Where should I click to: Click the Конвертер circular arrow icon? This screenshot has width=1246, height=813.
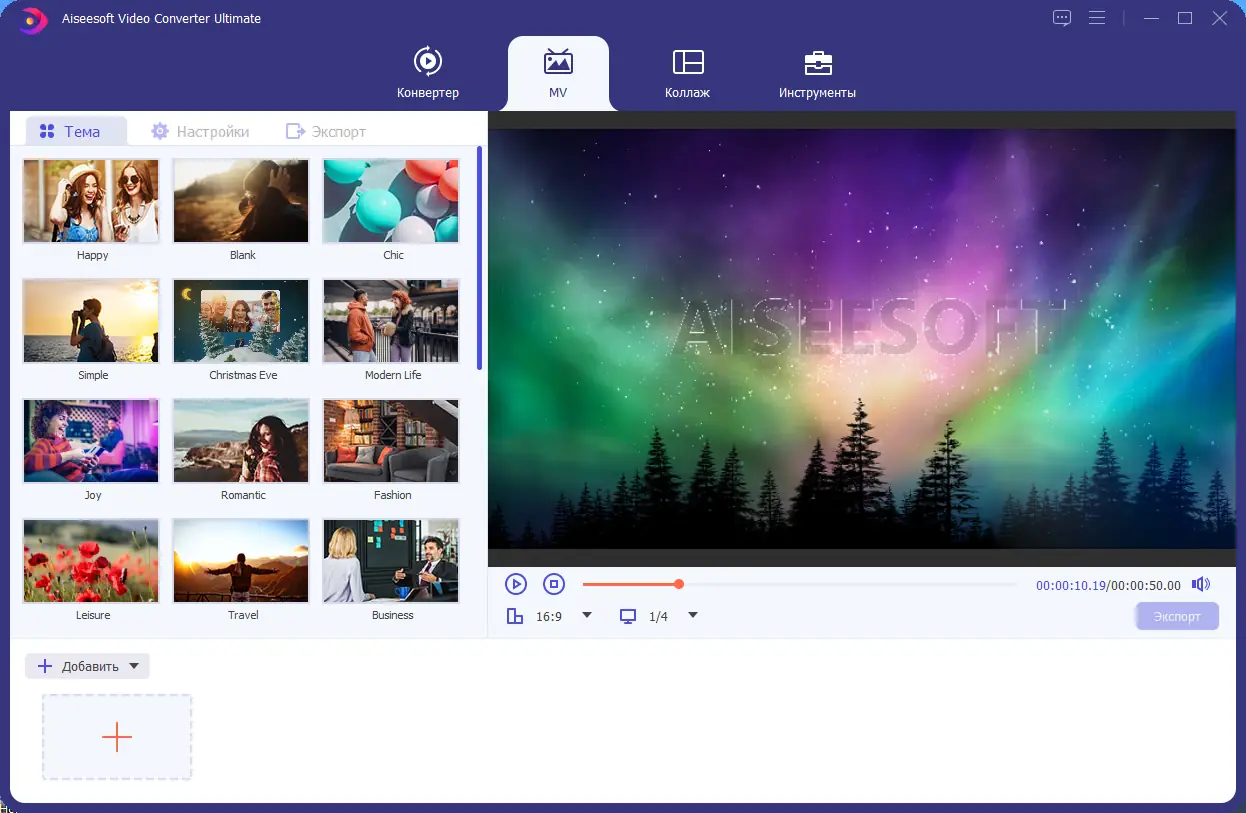tap(428, 62)
